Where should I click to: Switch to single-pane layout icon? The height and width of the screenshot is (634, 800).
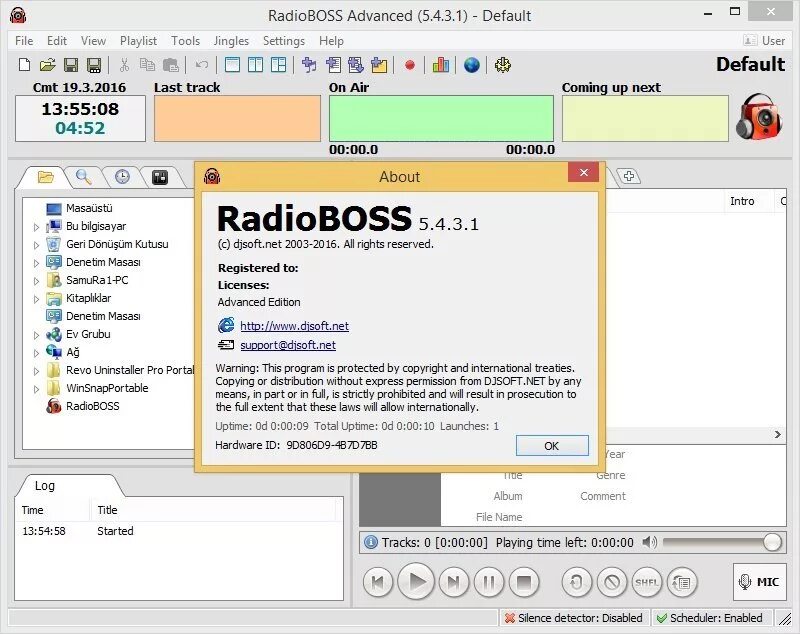tap(232, 65)
